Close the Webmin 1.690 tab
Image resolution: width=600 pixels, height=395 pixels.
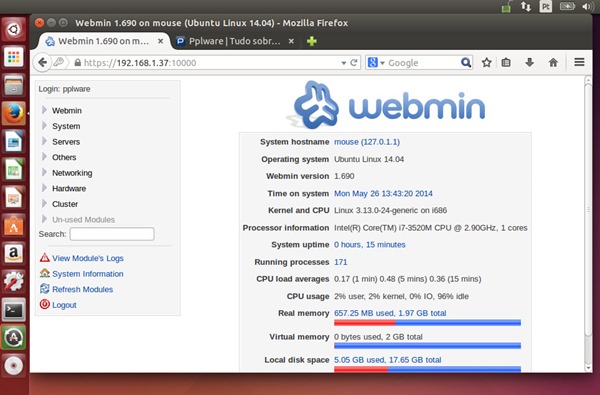tap(161, 41)
